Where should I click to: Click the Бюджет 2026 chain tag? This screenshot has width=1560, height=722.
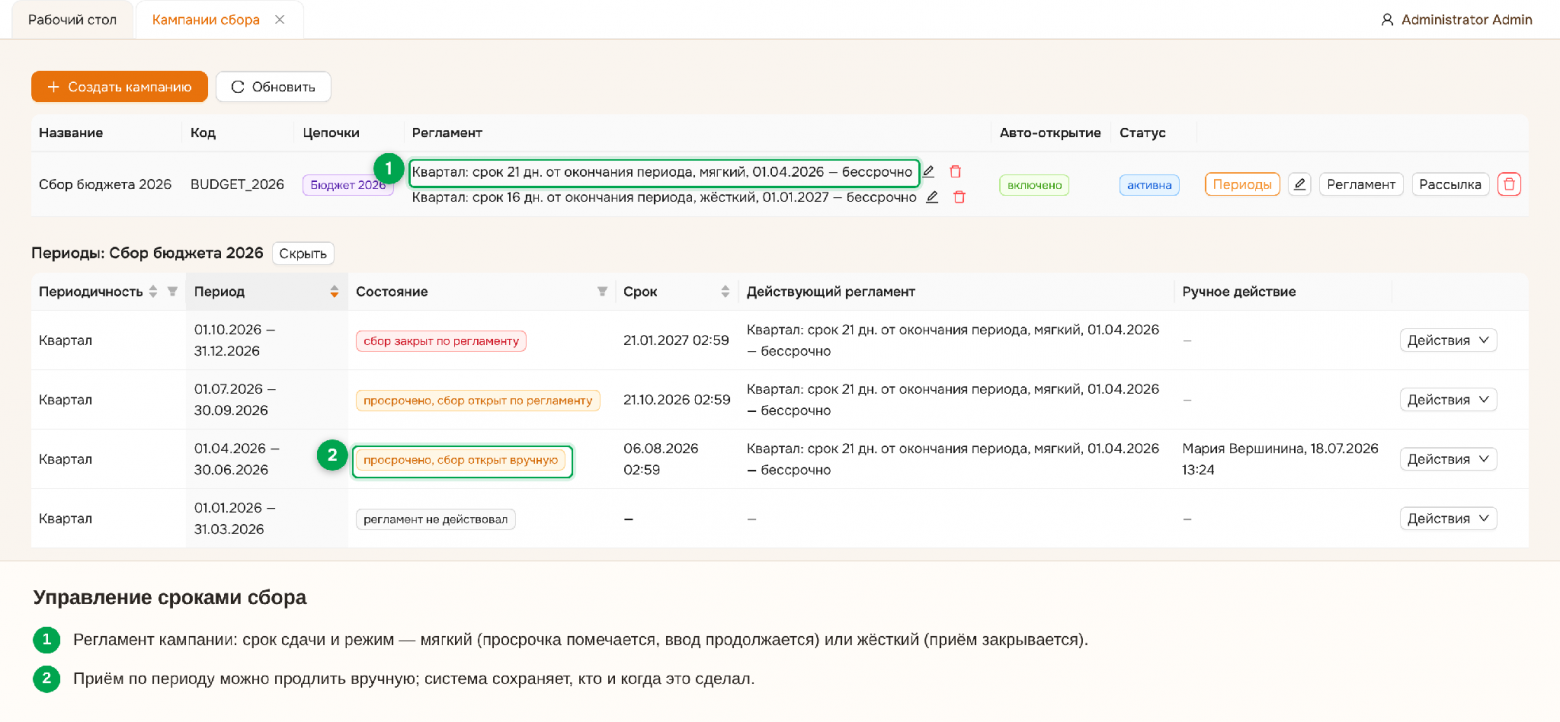coord(347,185)
